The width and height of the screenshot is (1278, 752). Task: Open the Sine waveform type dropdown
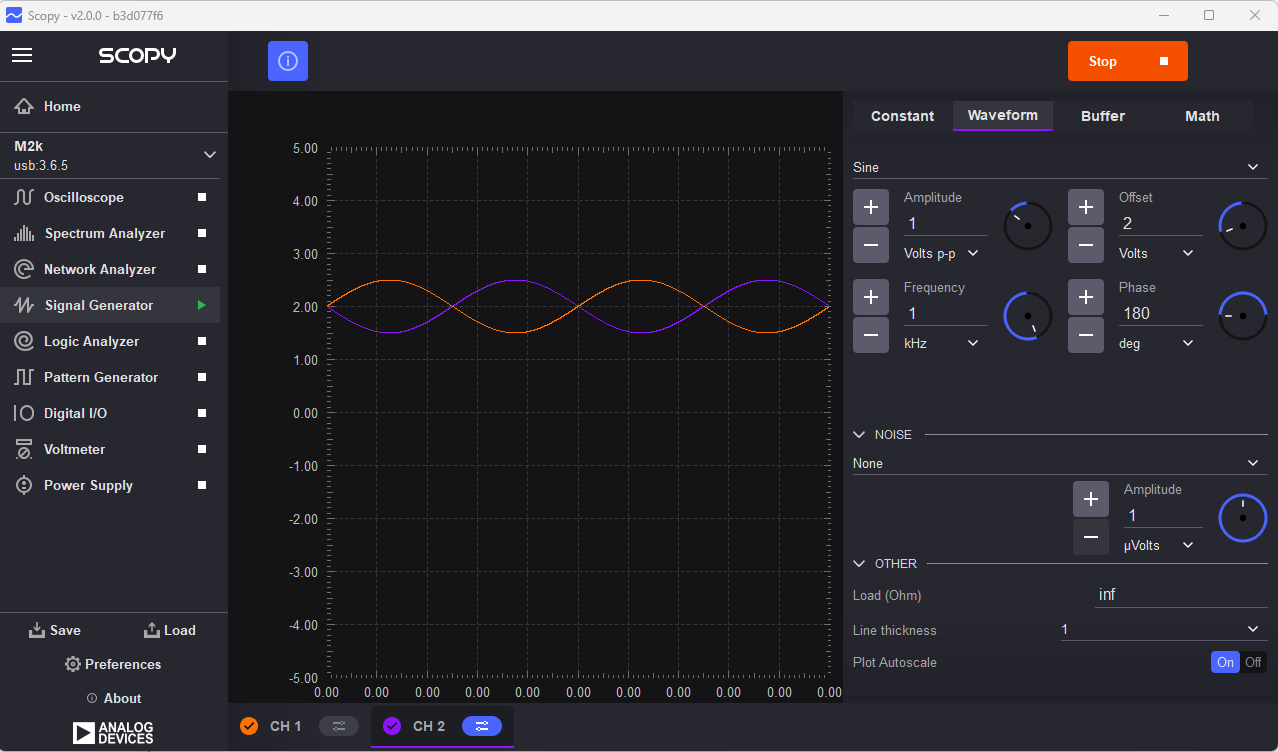(1060, 167)
